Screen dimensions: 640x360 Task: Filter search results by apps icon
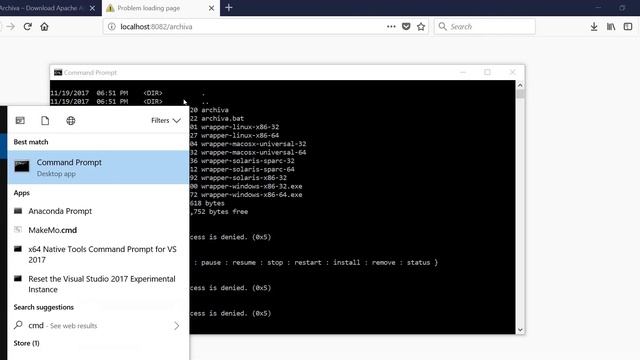(x=20, y=120)
